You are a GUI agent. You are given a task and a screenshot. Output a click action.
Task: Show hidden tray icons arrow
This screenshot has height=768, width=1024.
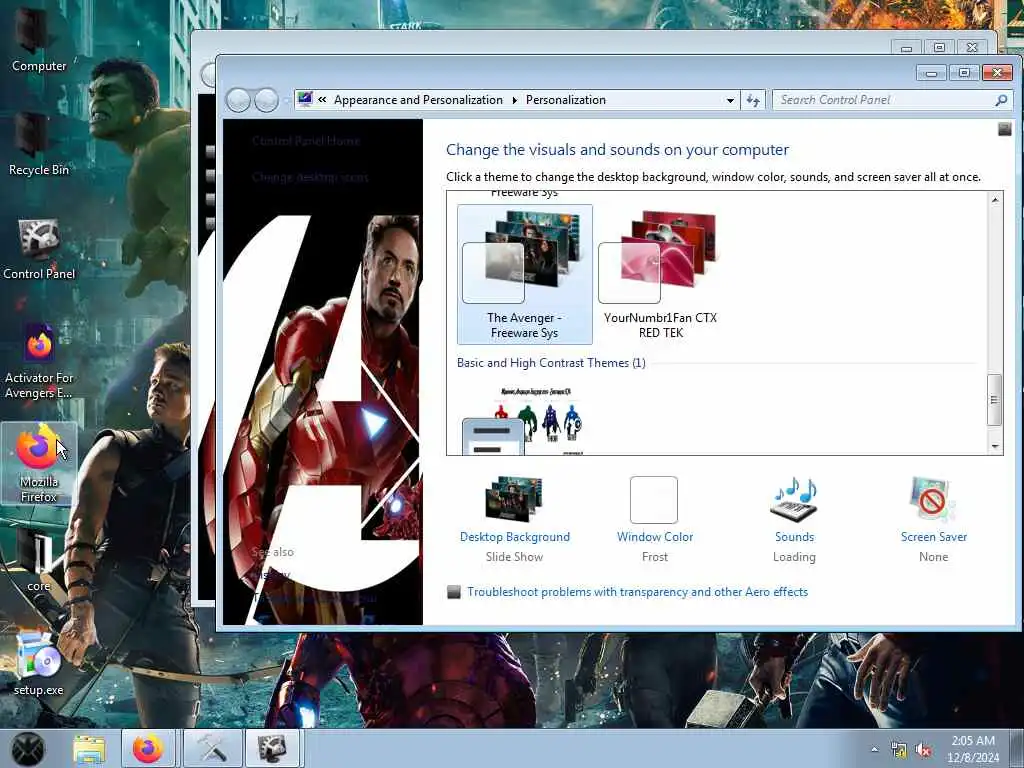click(x=874, y=750)
